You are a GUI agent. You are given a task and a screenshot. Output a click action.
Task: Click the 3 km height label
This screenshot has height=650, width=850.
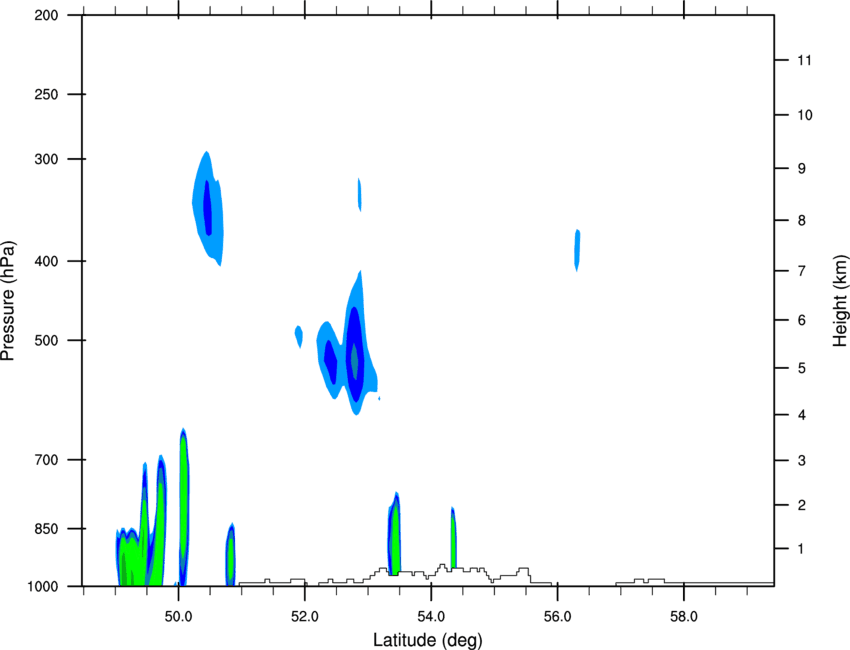[x=801, y=461]
